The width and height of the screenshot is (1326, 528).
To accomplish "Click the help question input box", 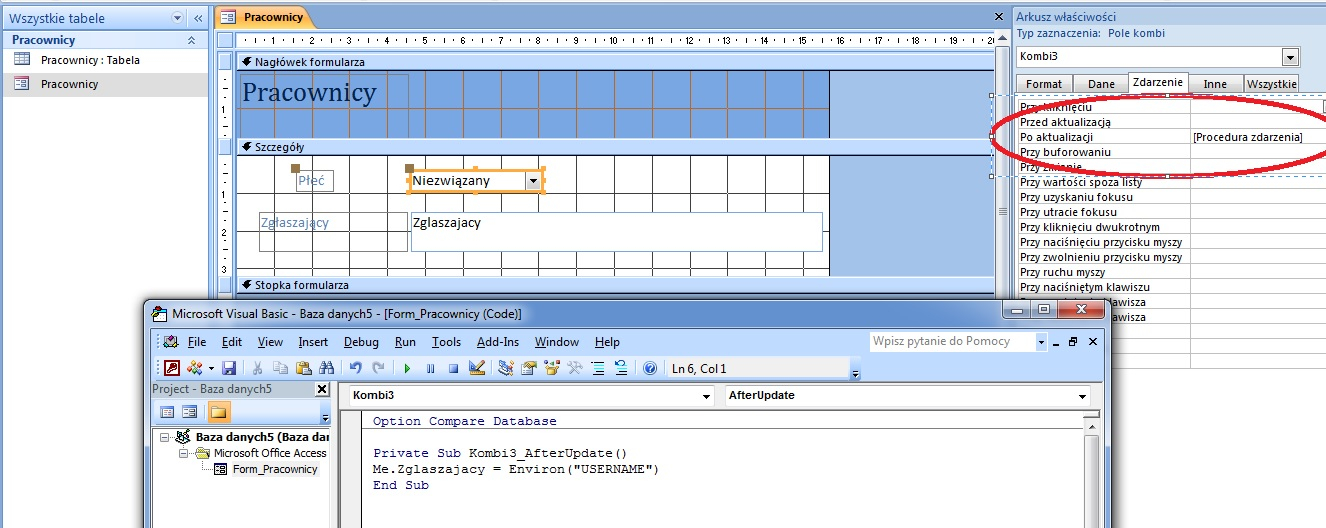I will point(951,342).
